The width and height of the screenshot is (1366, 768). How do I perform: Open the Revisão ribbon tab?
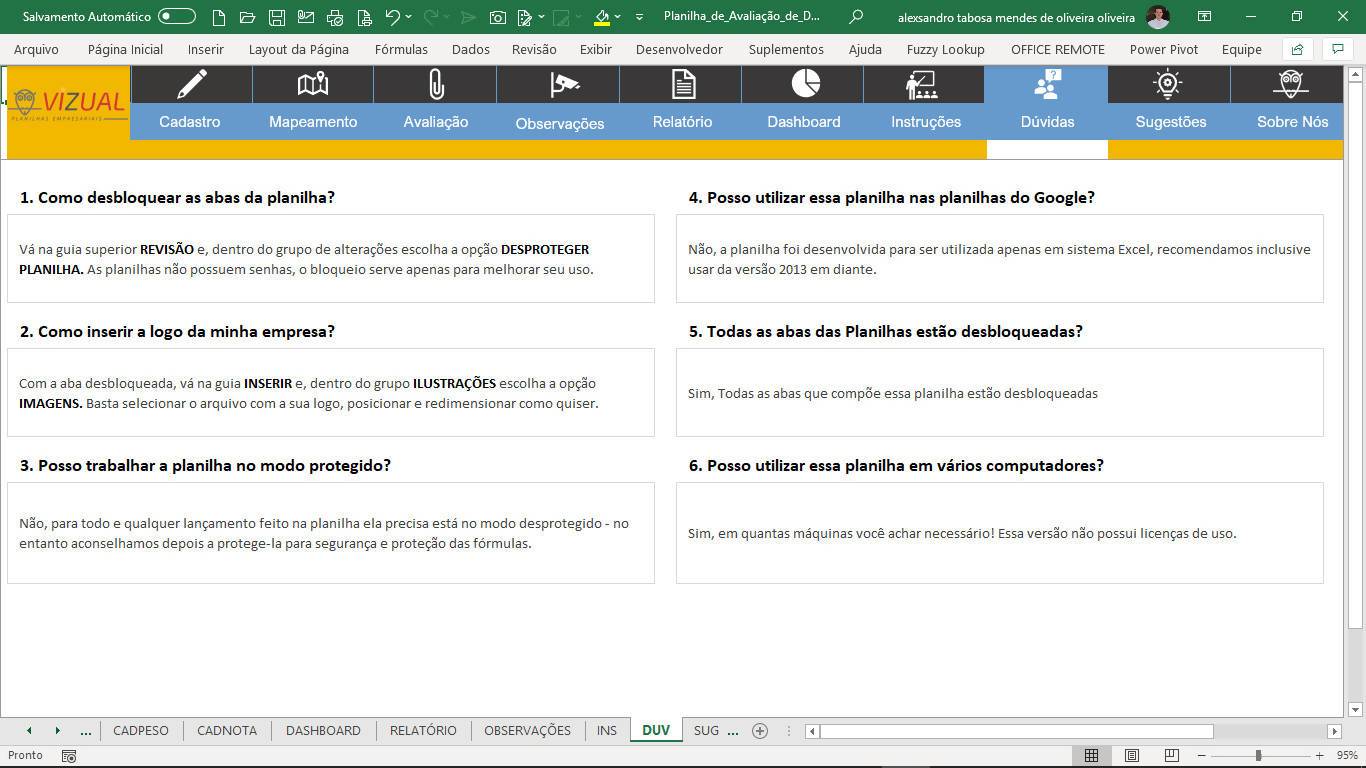pos(534,49)
